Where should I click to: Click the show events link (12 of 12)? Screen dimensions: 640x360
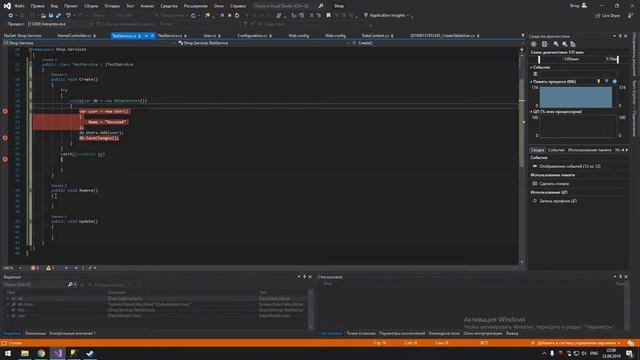(x=569, y=167)
